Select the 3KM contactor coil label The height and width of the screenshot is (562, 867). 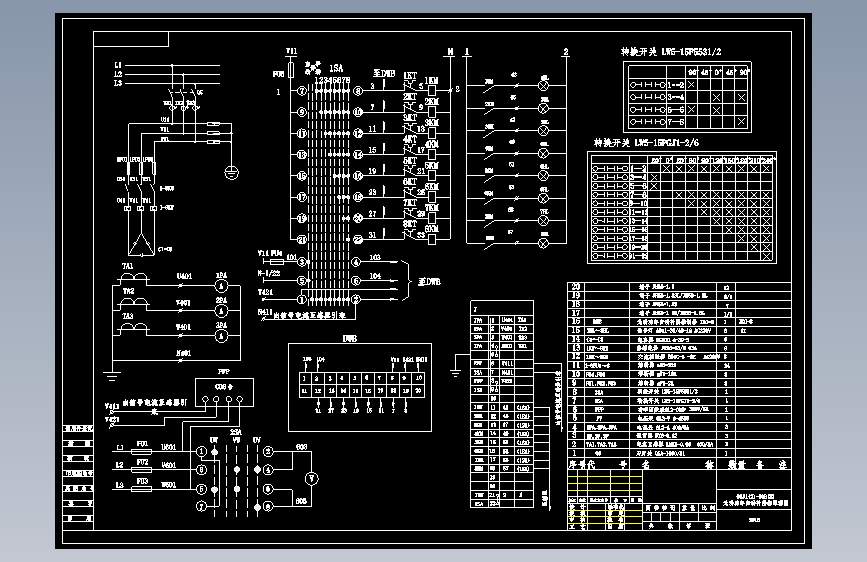coord(431,123)
